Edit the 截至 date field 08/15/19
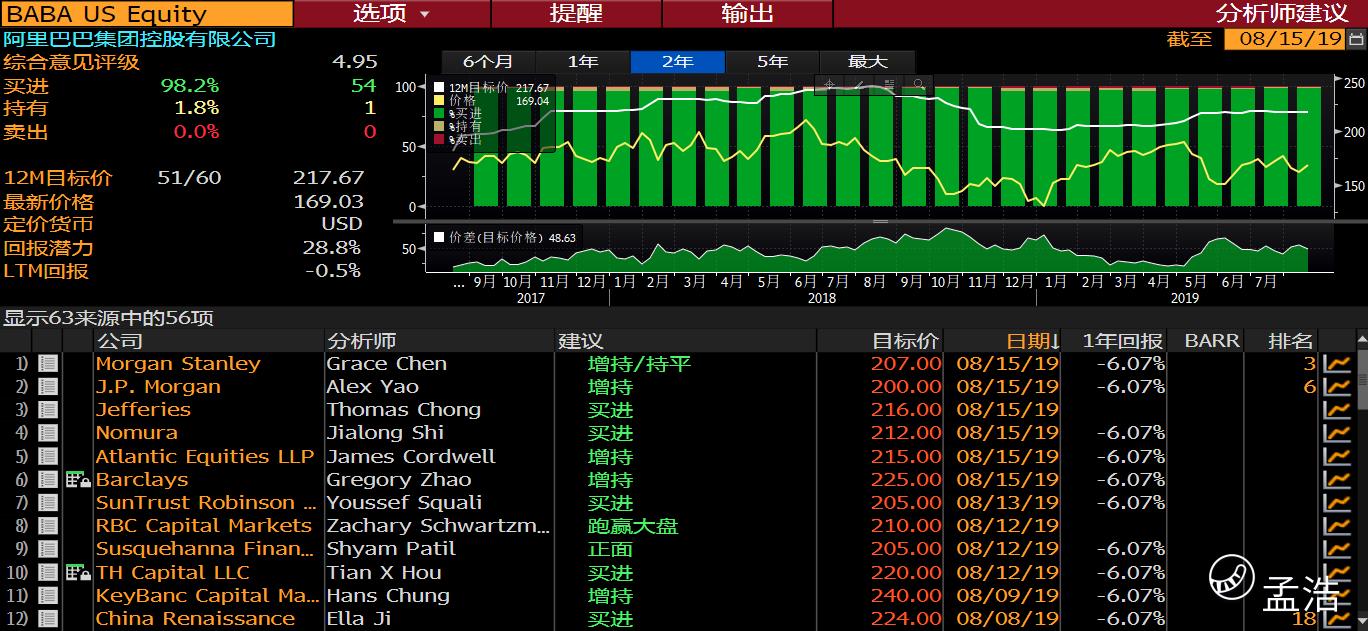 pos(1284,39)
